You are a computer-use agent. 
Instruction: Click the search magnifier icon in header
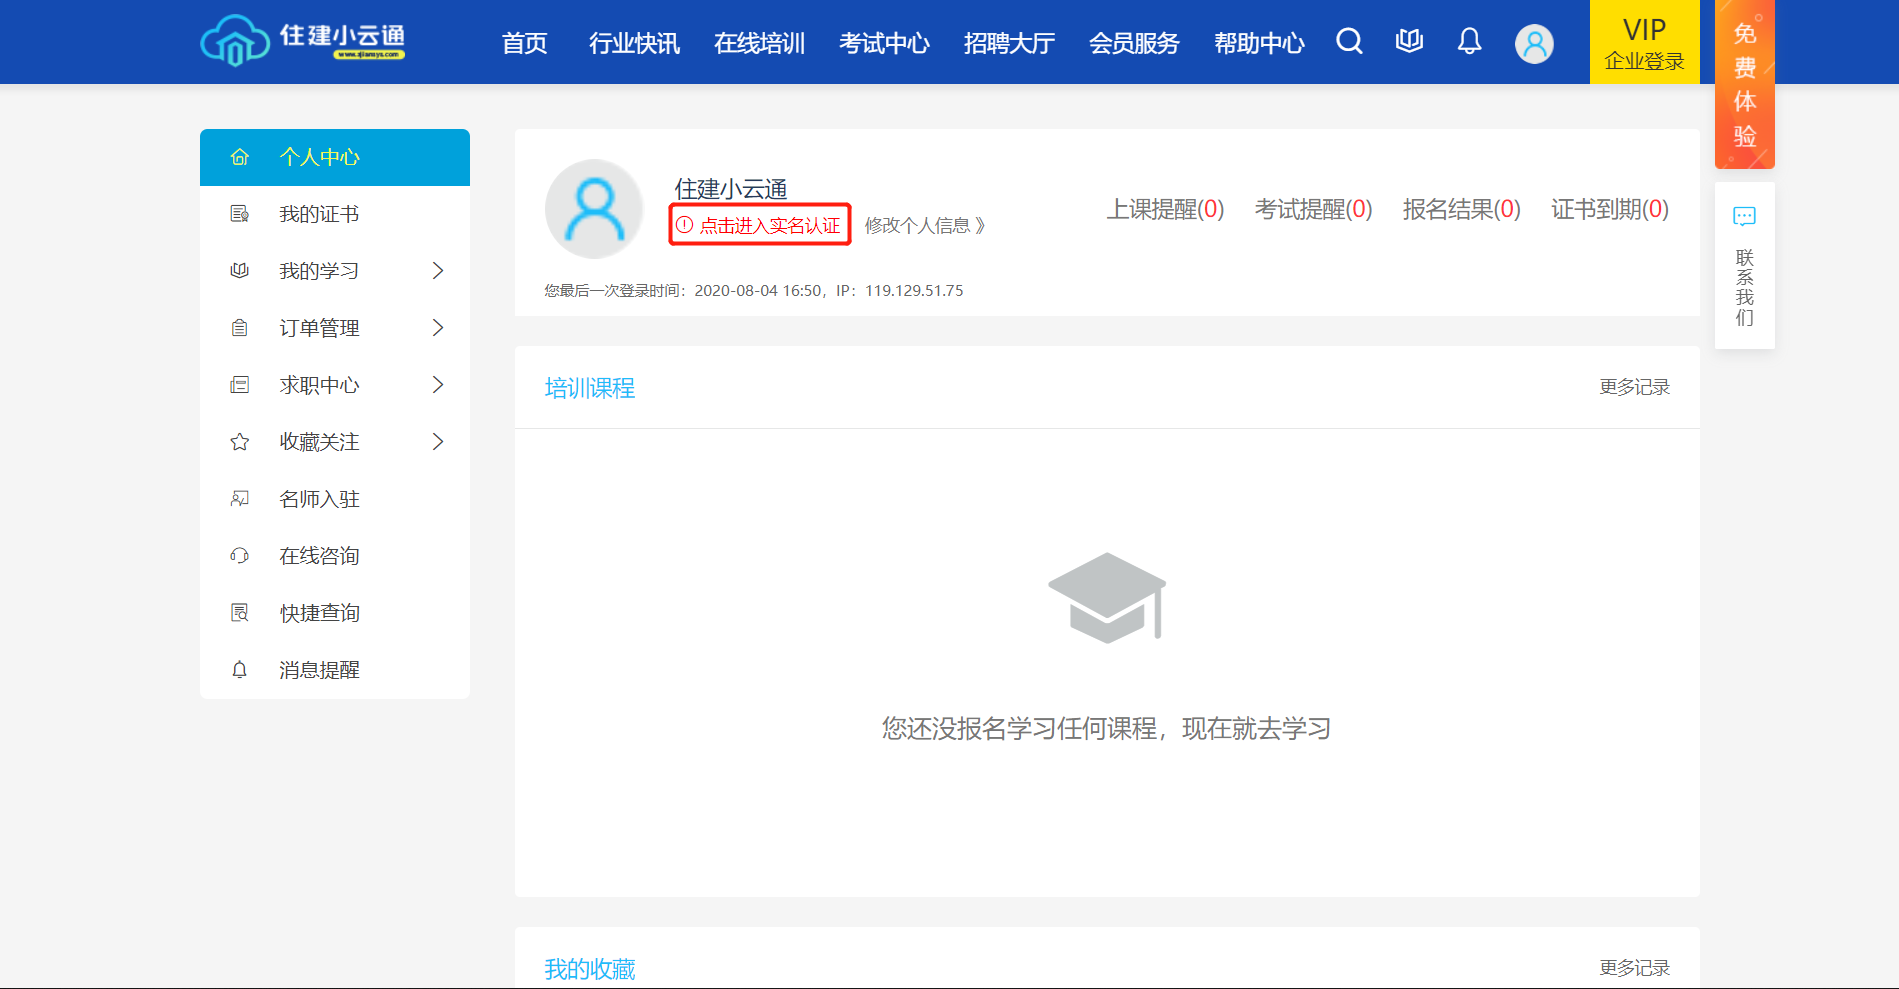[1349, 41]
